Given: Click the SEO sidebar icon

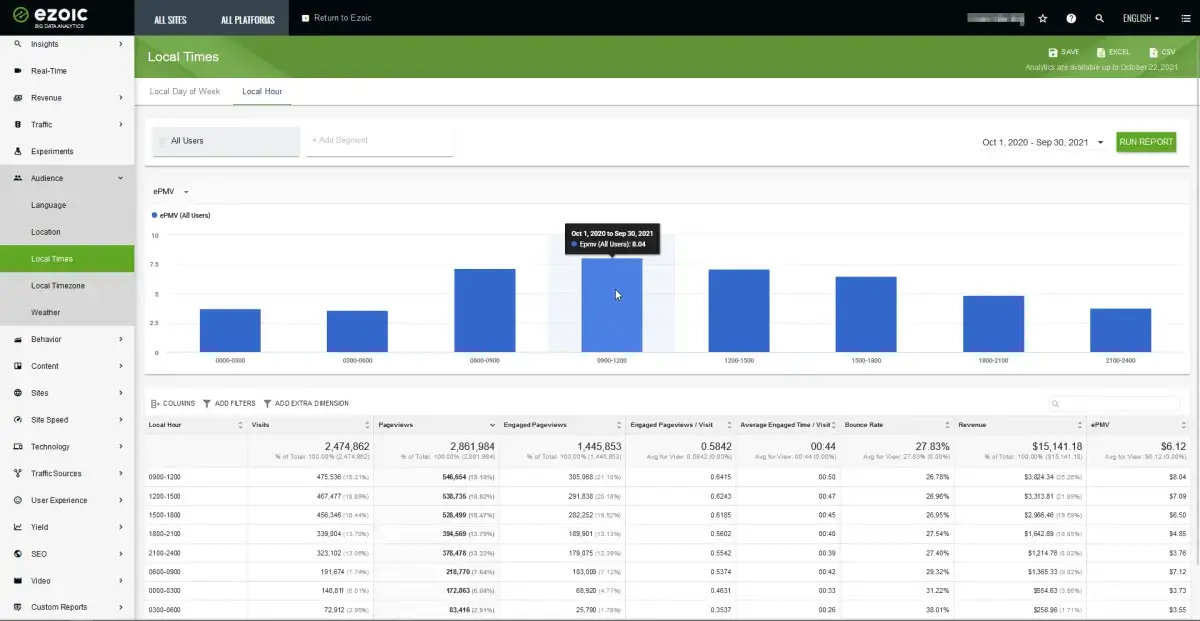Looking at the screenshot, I should (18, 554).
